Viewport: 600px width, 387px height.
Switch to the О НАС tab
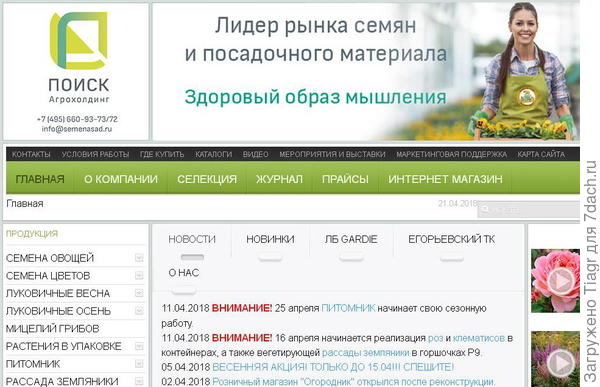[184, 273]
